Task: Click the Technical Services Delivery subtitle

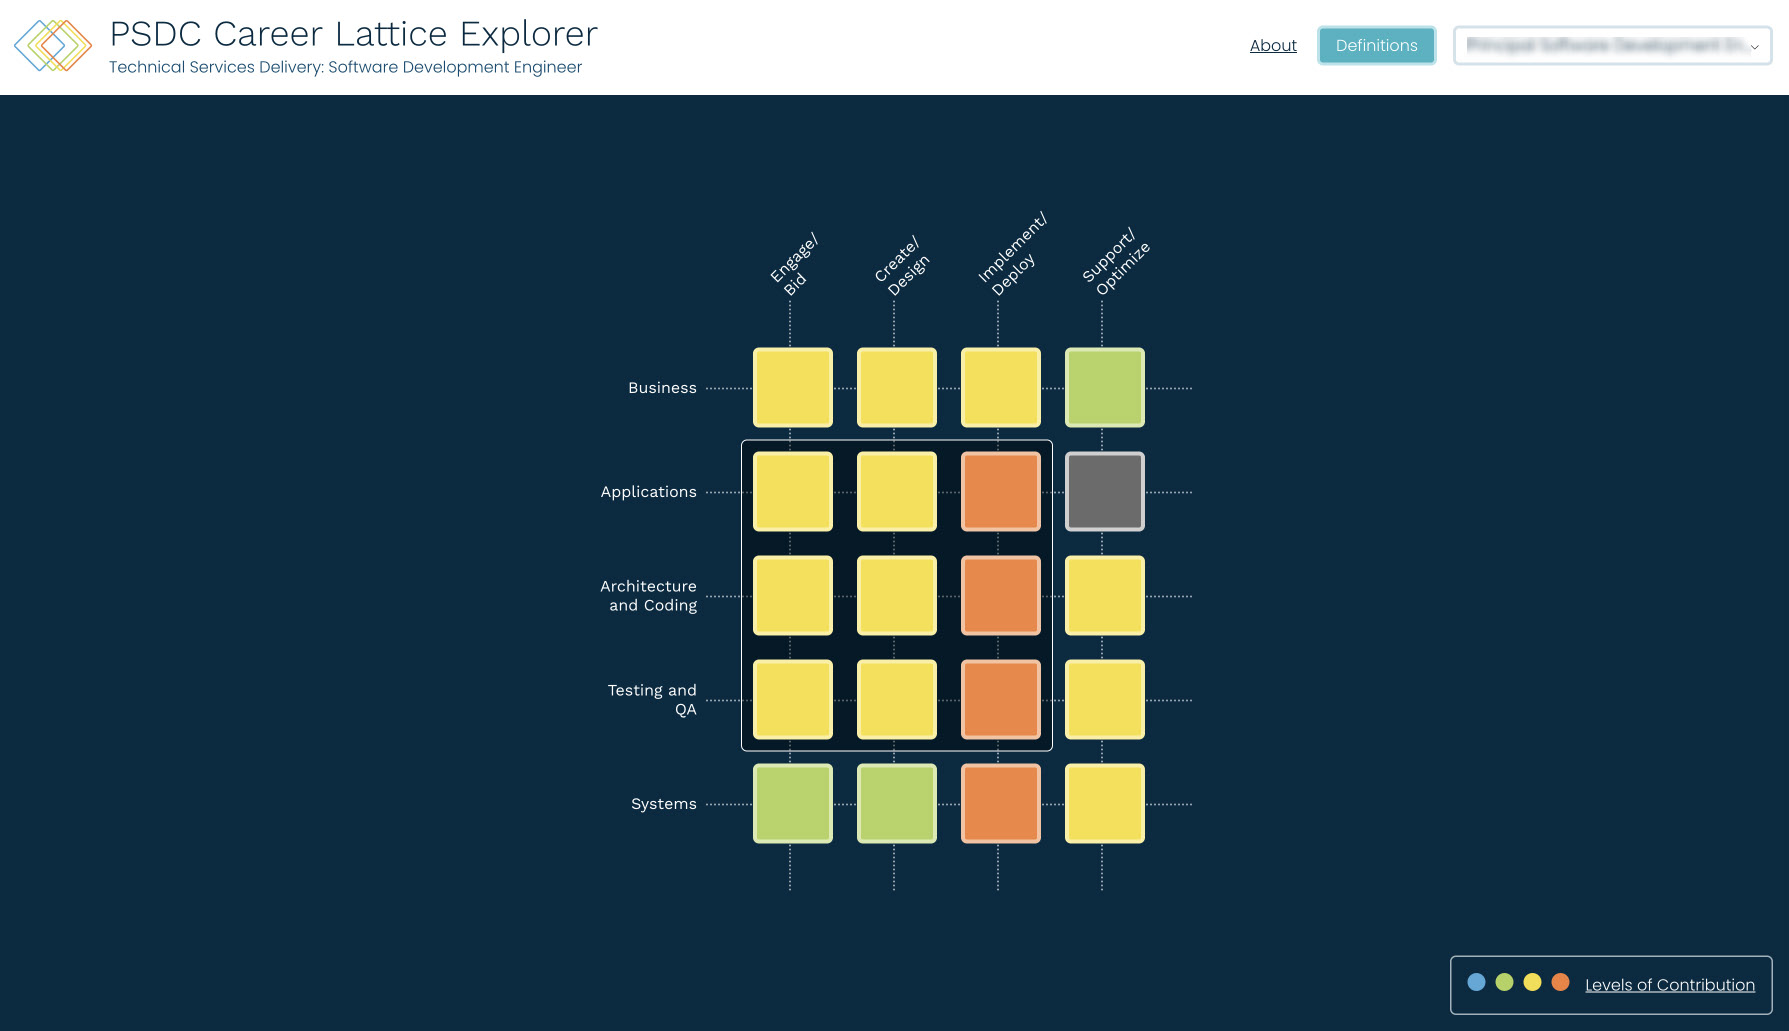Action: pos(345,67)
